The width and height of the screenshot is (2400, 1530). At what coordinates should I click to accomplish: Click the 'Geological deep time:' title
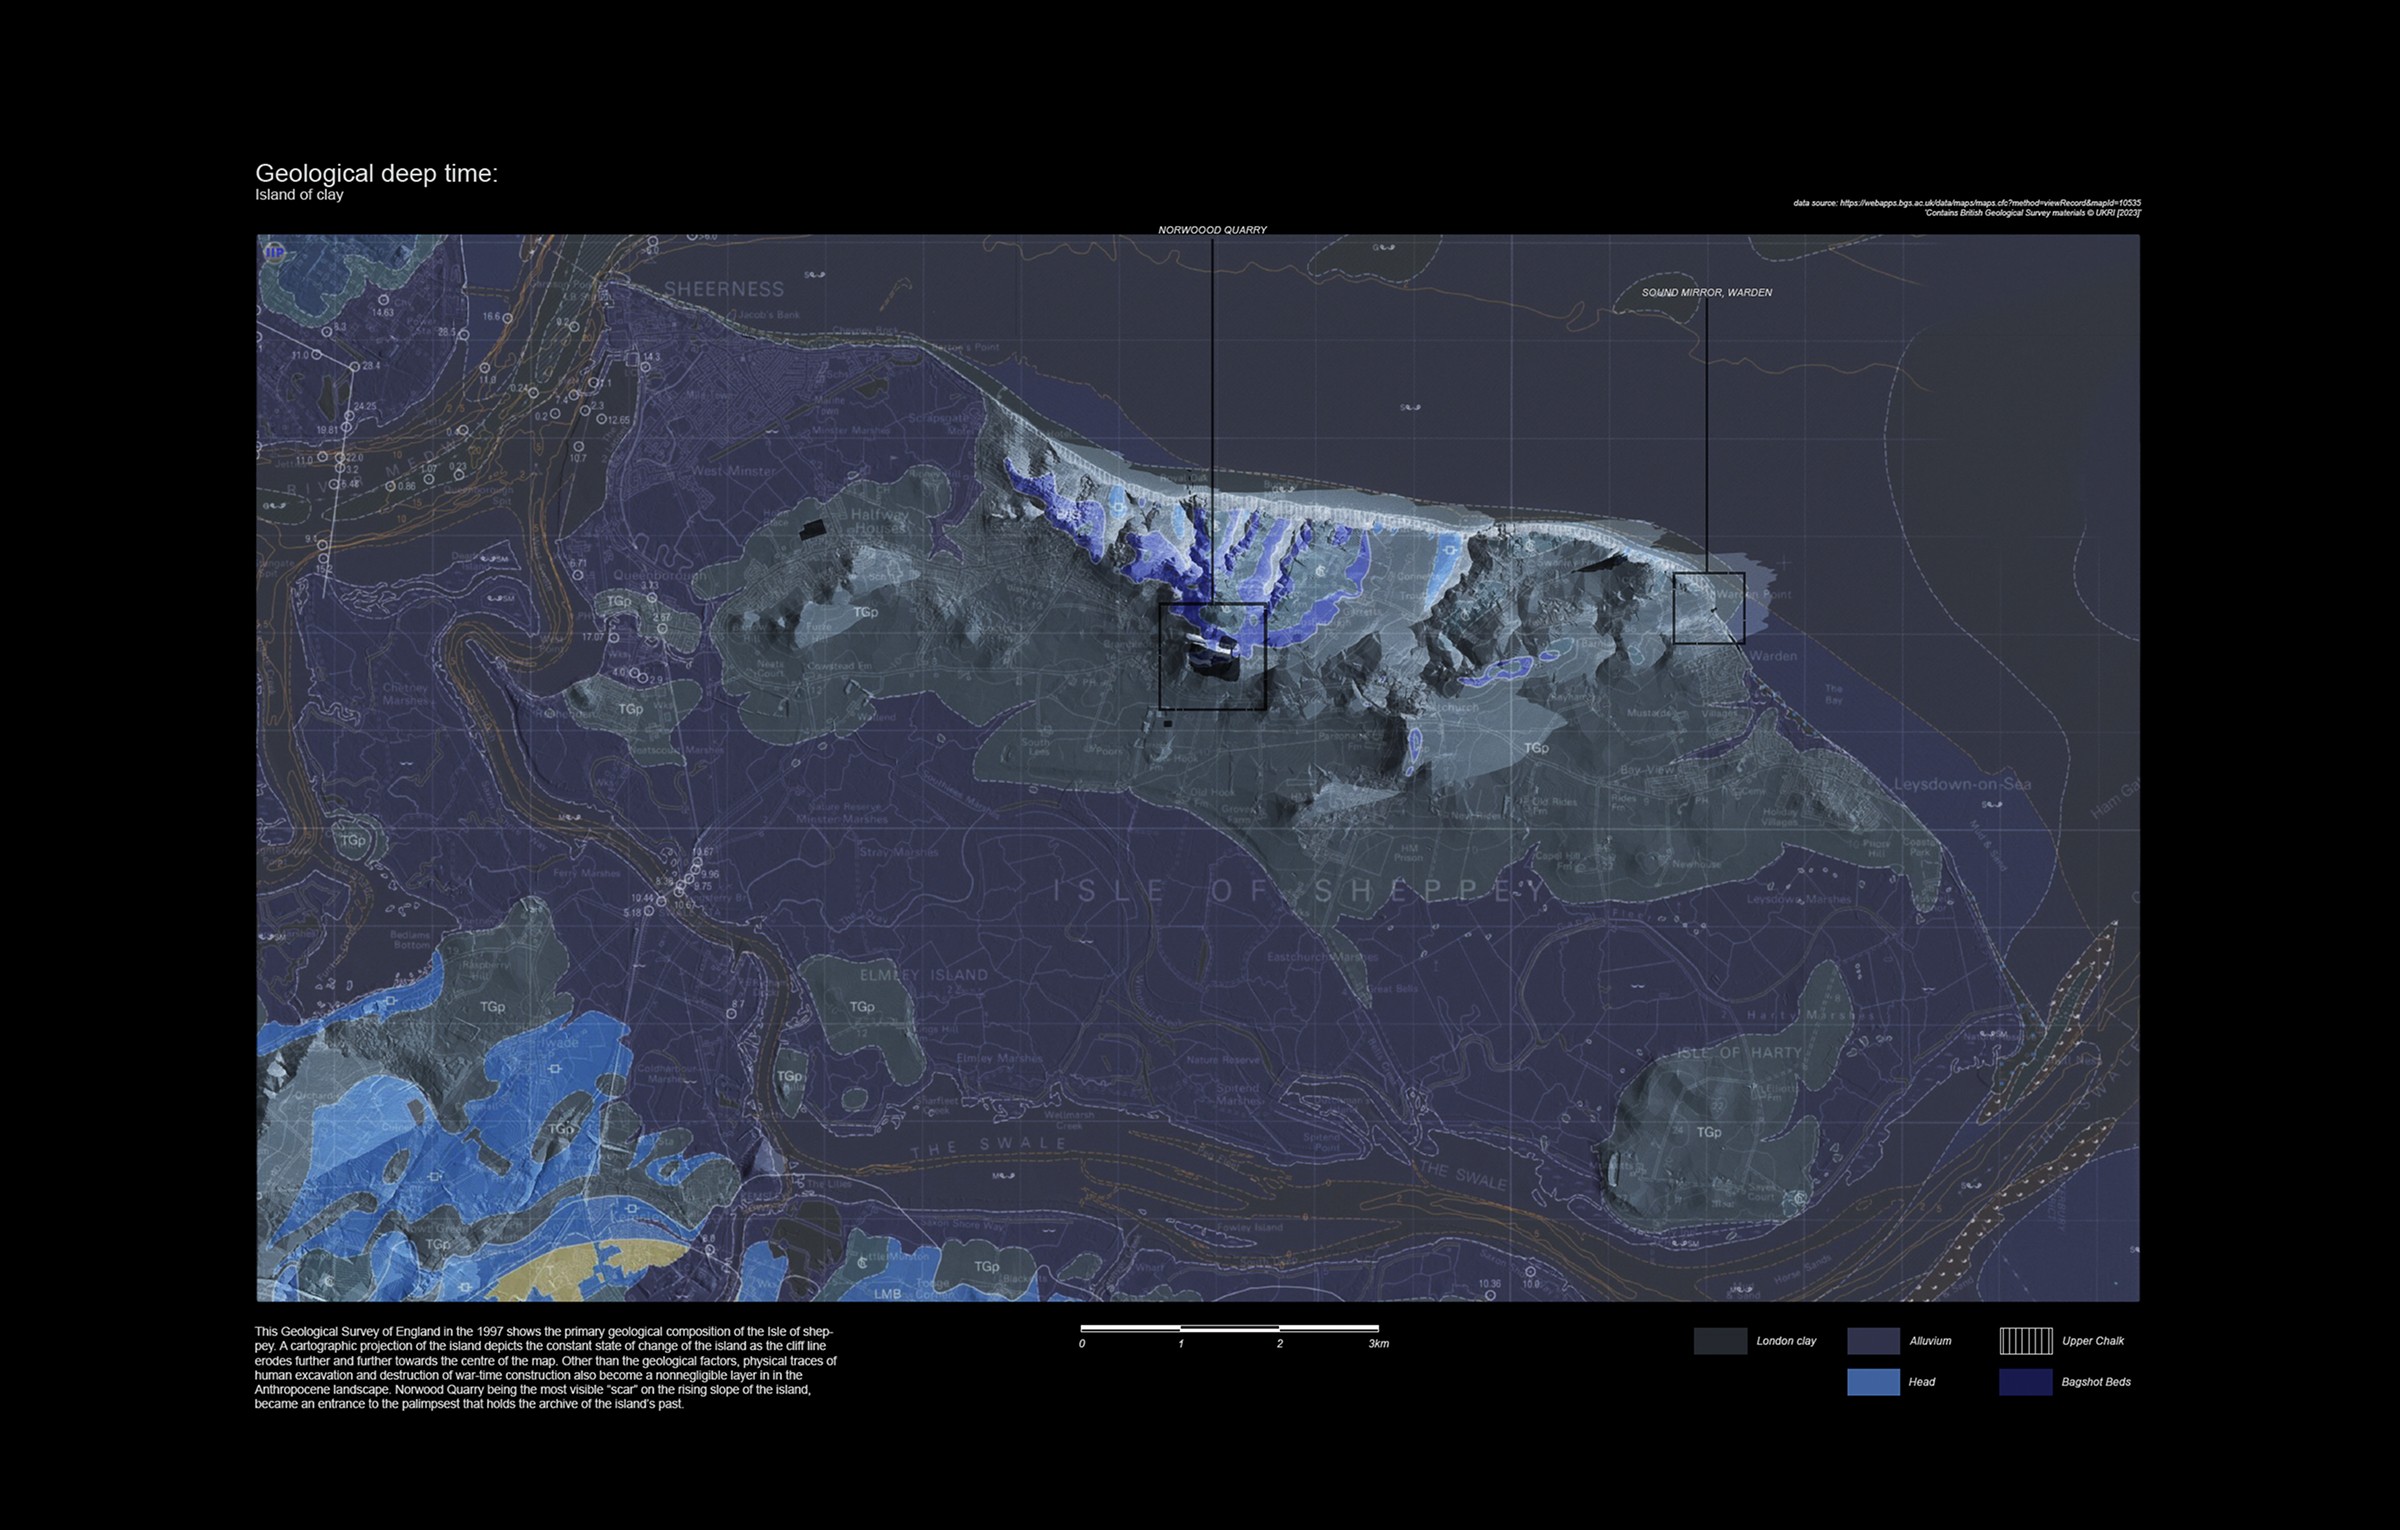tap(376, 173)
